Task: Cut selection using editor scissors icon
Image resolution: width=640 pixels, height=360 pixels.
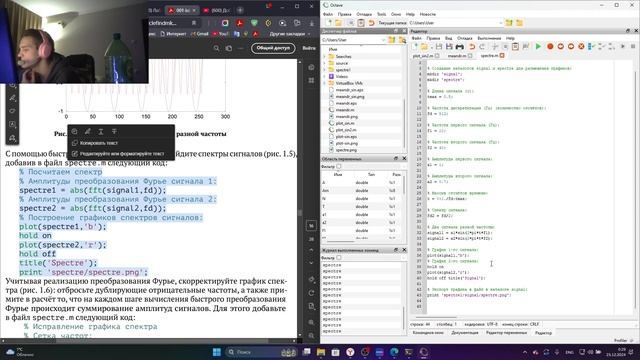Action: [x=495, y=47]
